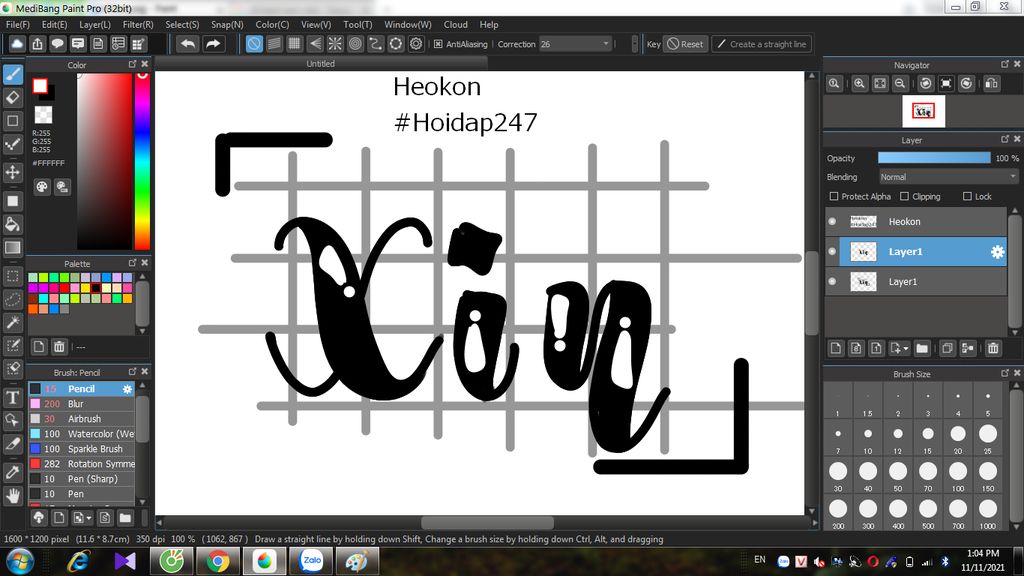Enable layer Lock checkbox
1024x576 pixels.
[967, 196]
